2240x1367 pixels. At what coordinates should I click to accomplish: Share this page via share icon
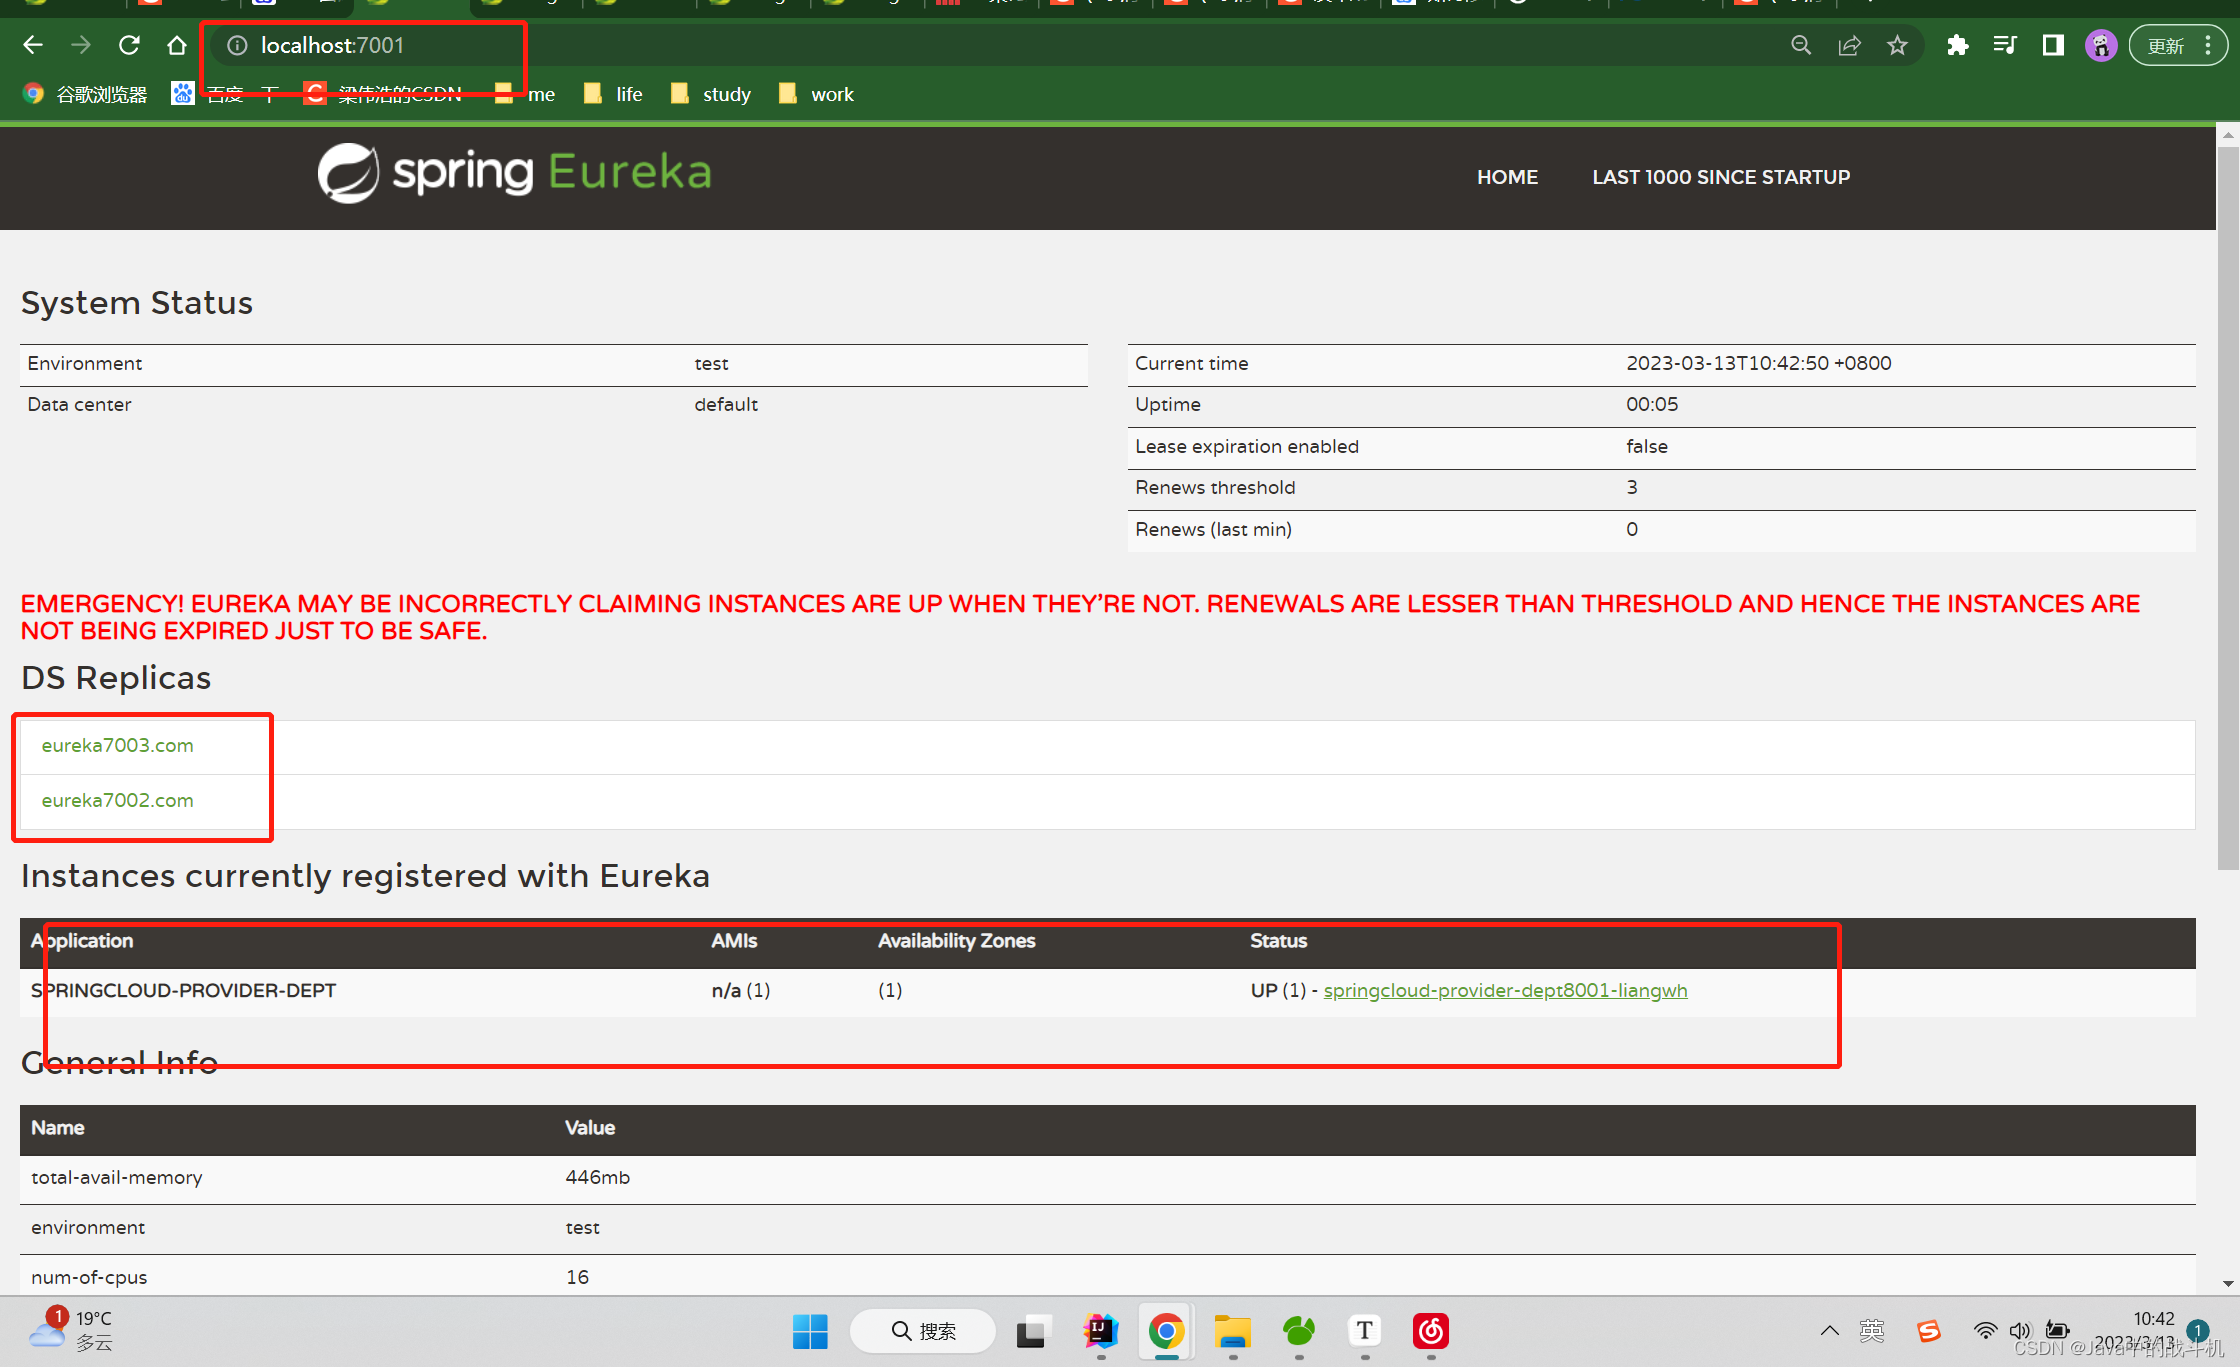1849,45
